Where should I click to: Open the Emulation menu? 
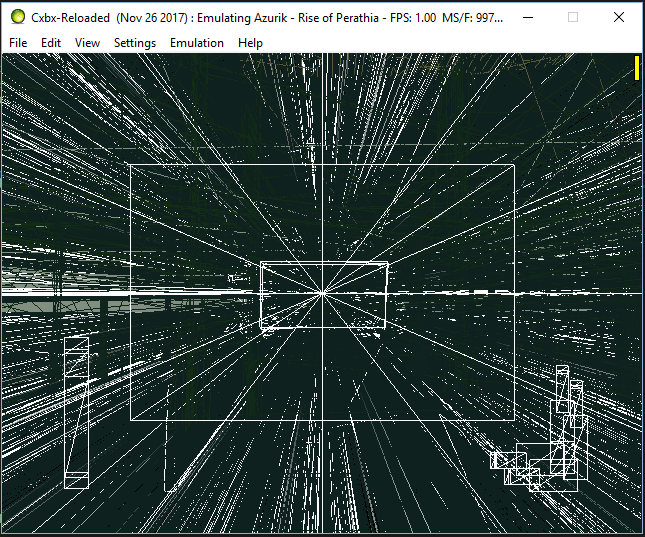coord(197,43)
